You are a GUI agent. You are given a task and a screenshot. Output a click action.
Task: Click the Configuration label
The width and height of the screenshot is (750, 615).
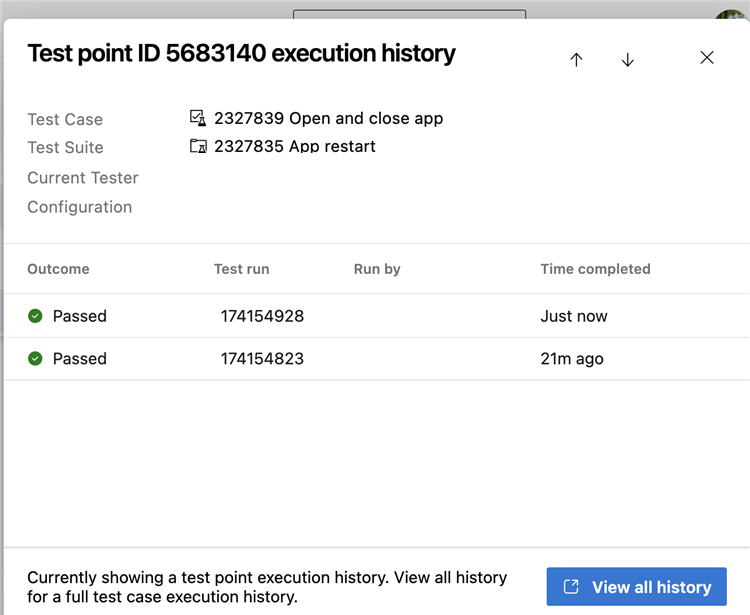[79, 207]
